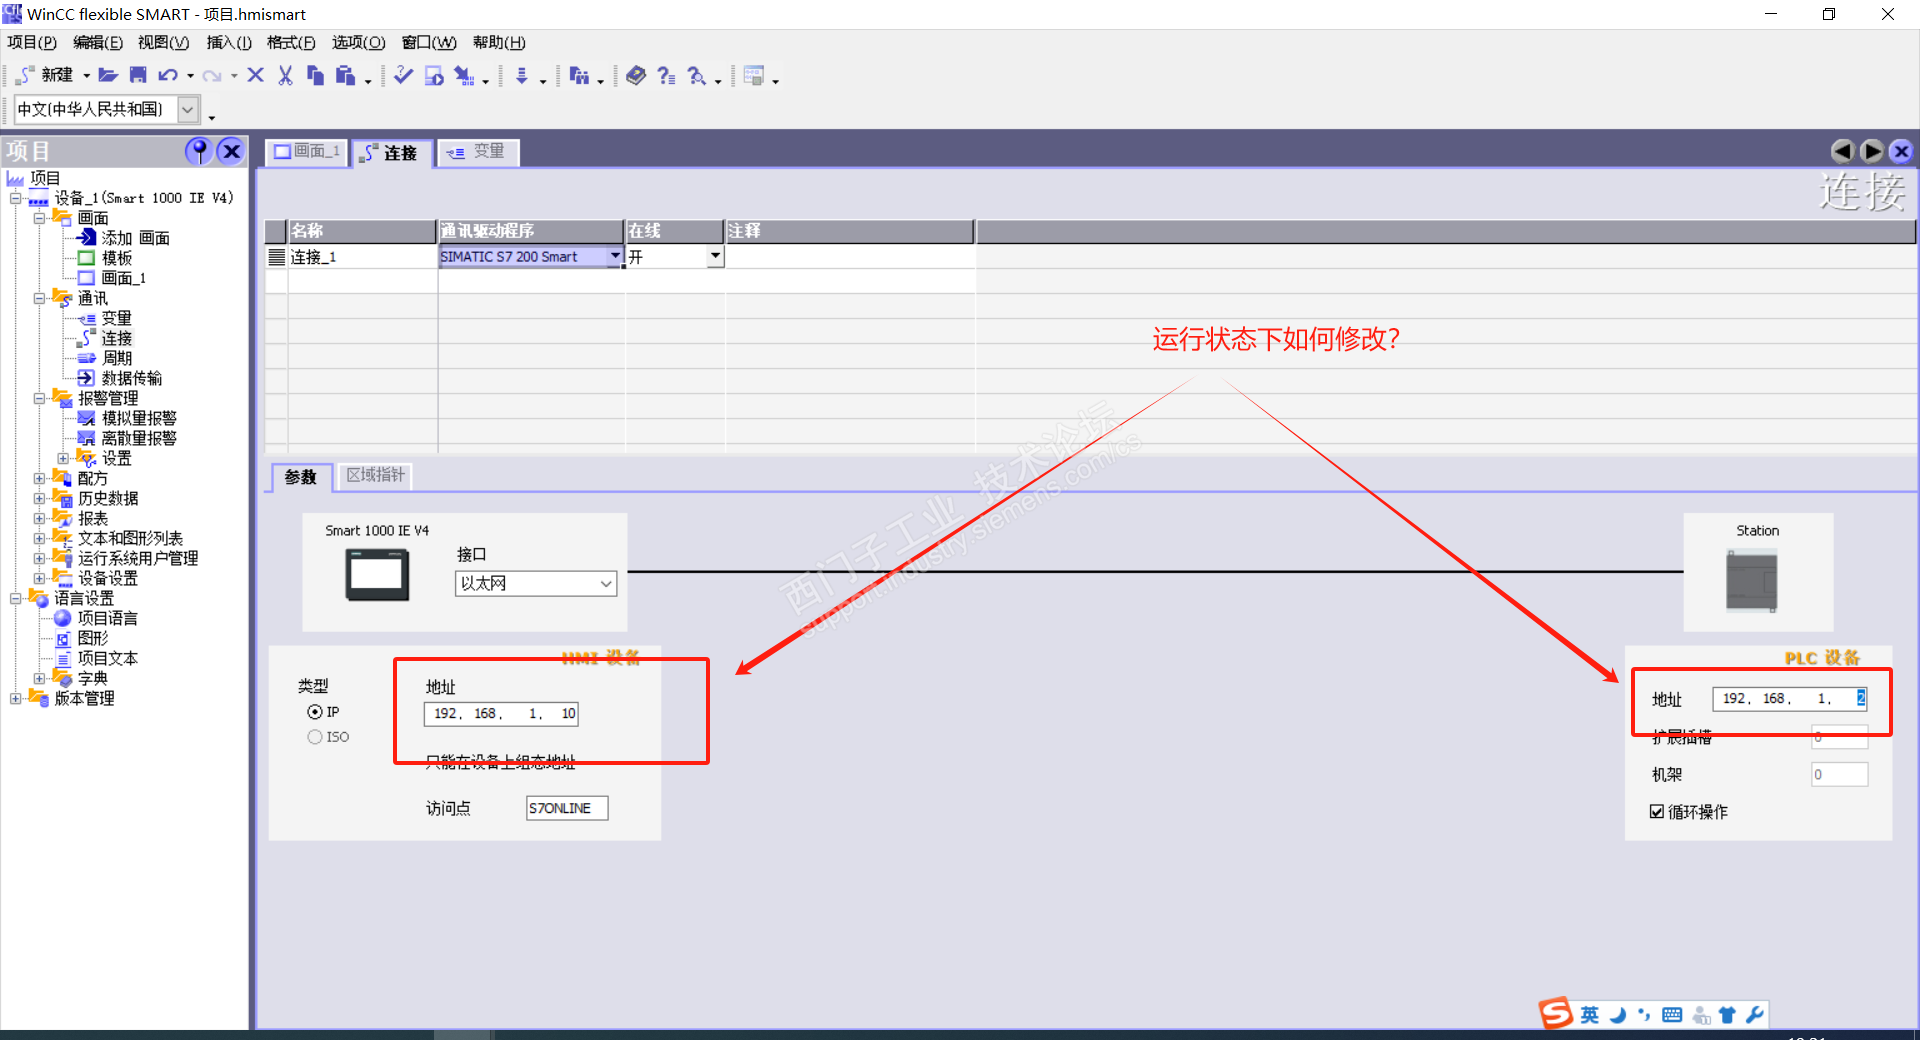Click the question mark list help icon
Viewport: 1920px width, 1040px height.
pos(667,75)
